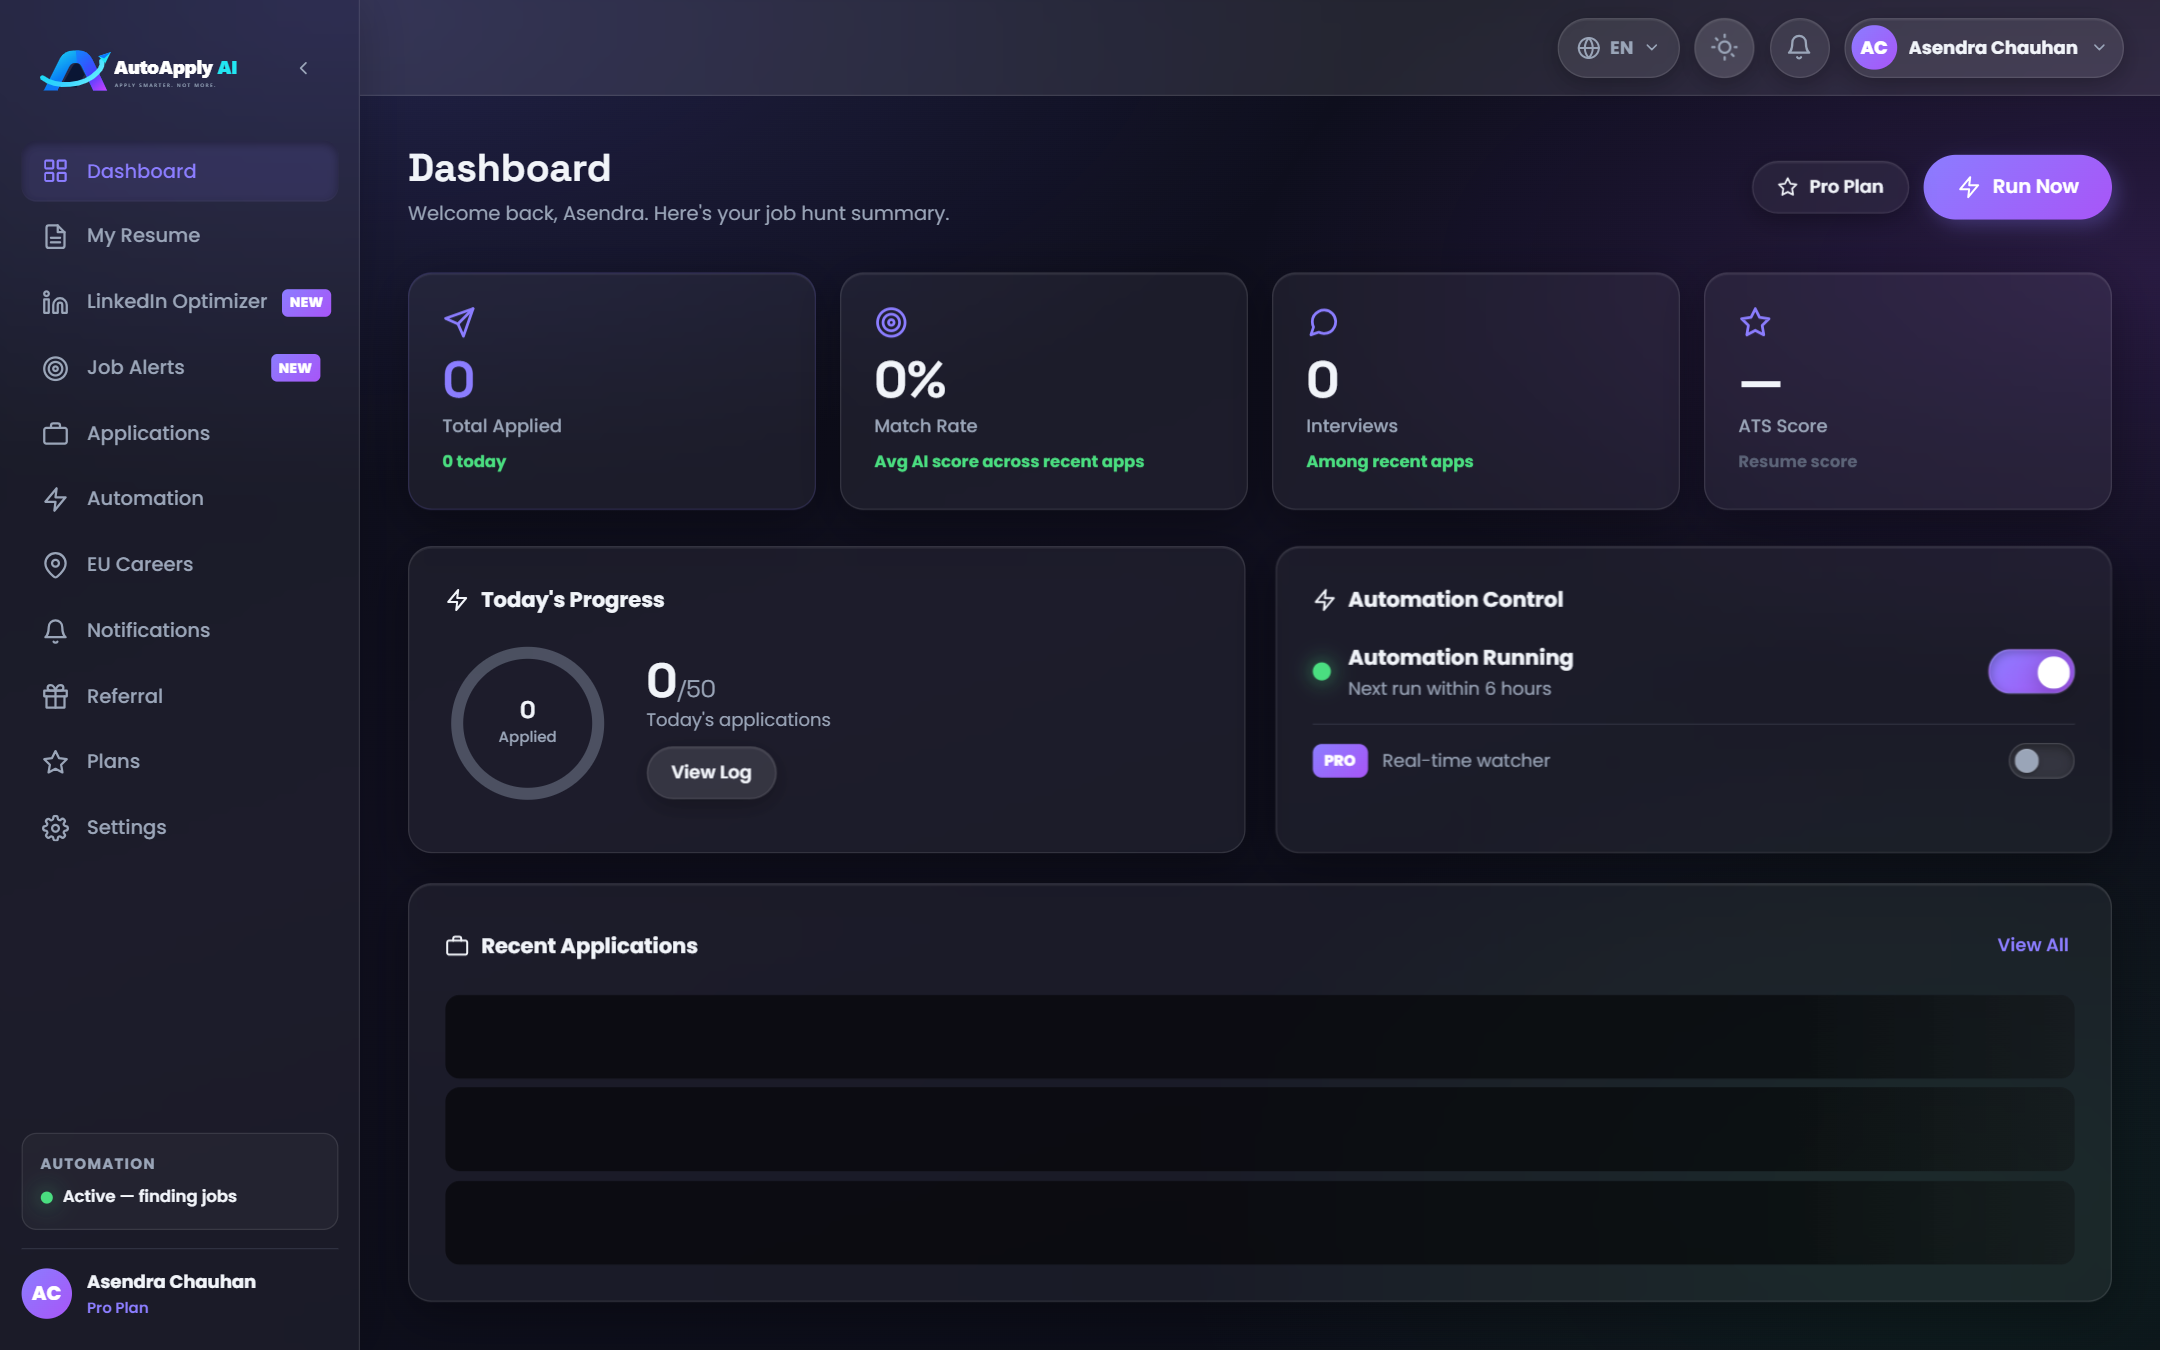Click the Applications briefcase icon in sidebar

pos(56,434)
